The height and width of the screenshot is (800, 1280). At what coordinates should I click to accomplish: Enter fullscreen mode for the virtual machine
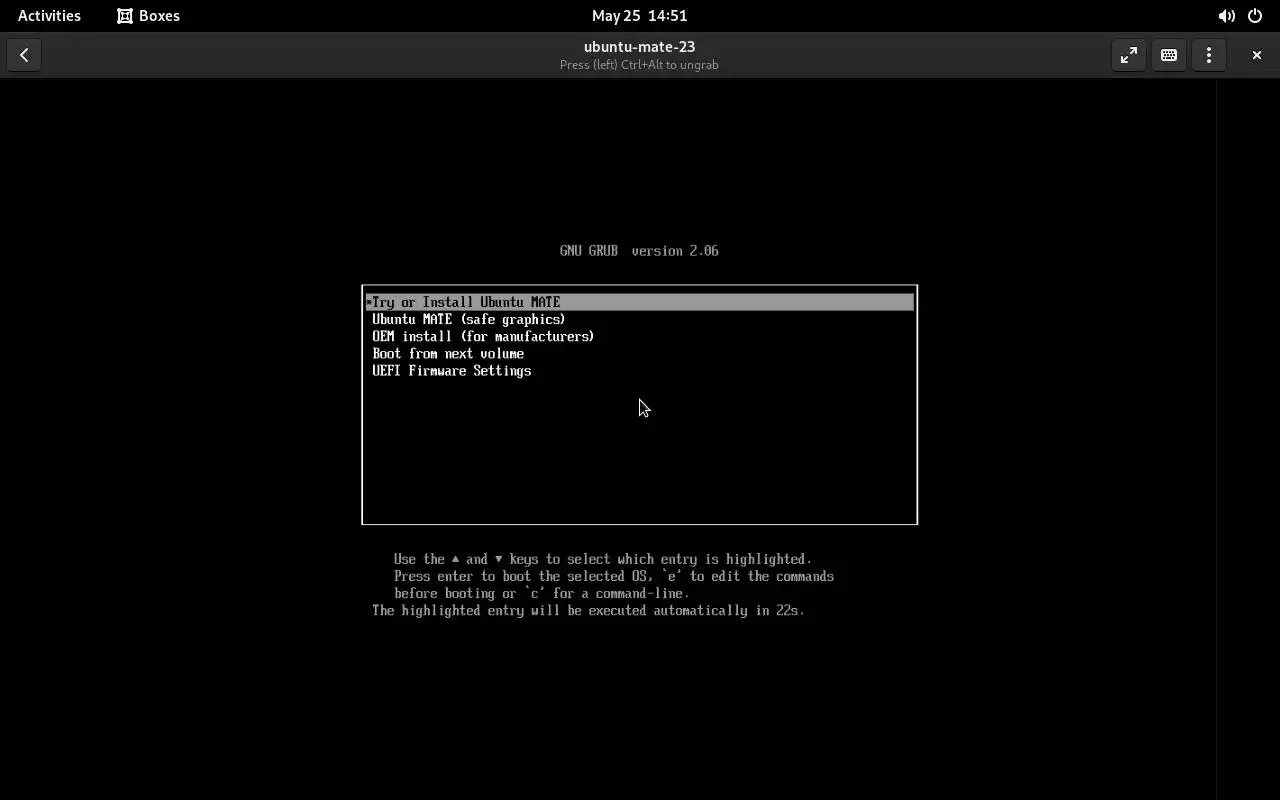click(x=1129, y=55)
